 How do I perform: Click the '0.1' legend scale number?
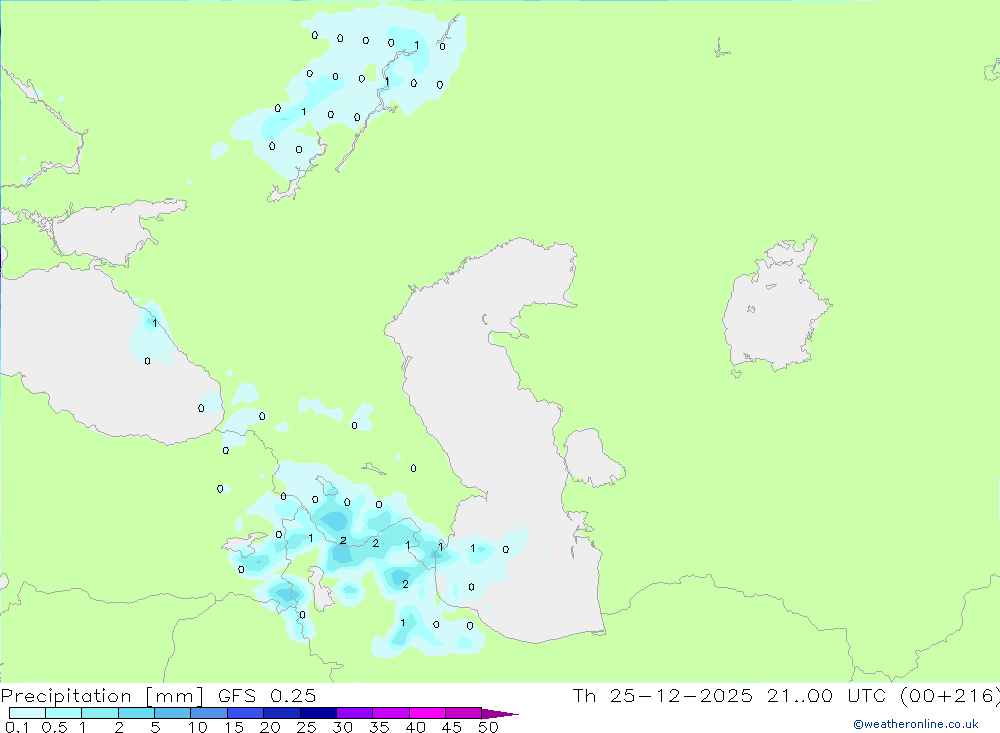pos(17,727)
